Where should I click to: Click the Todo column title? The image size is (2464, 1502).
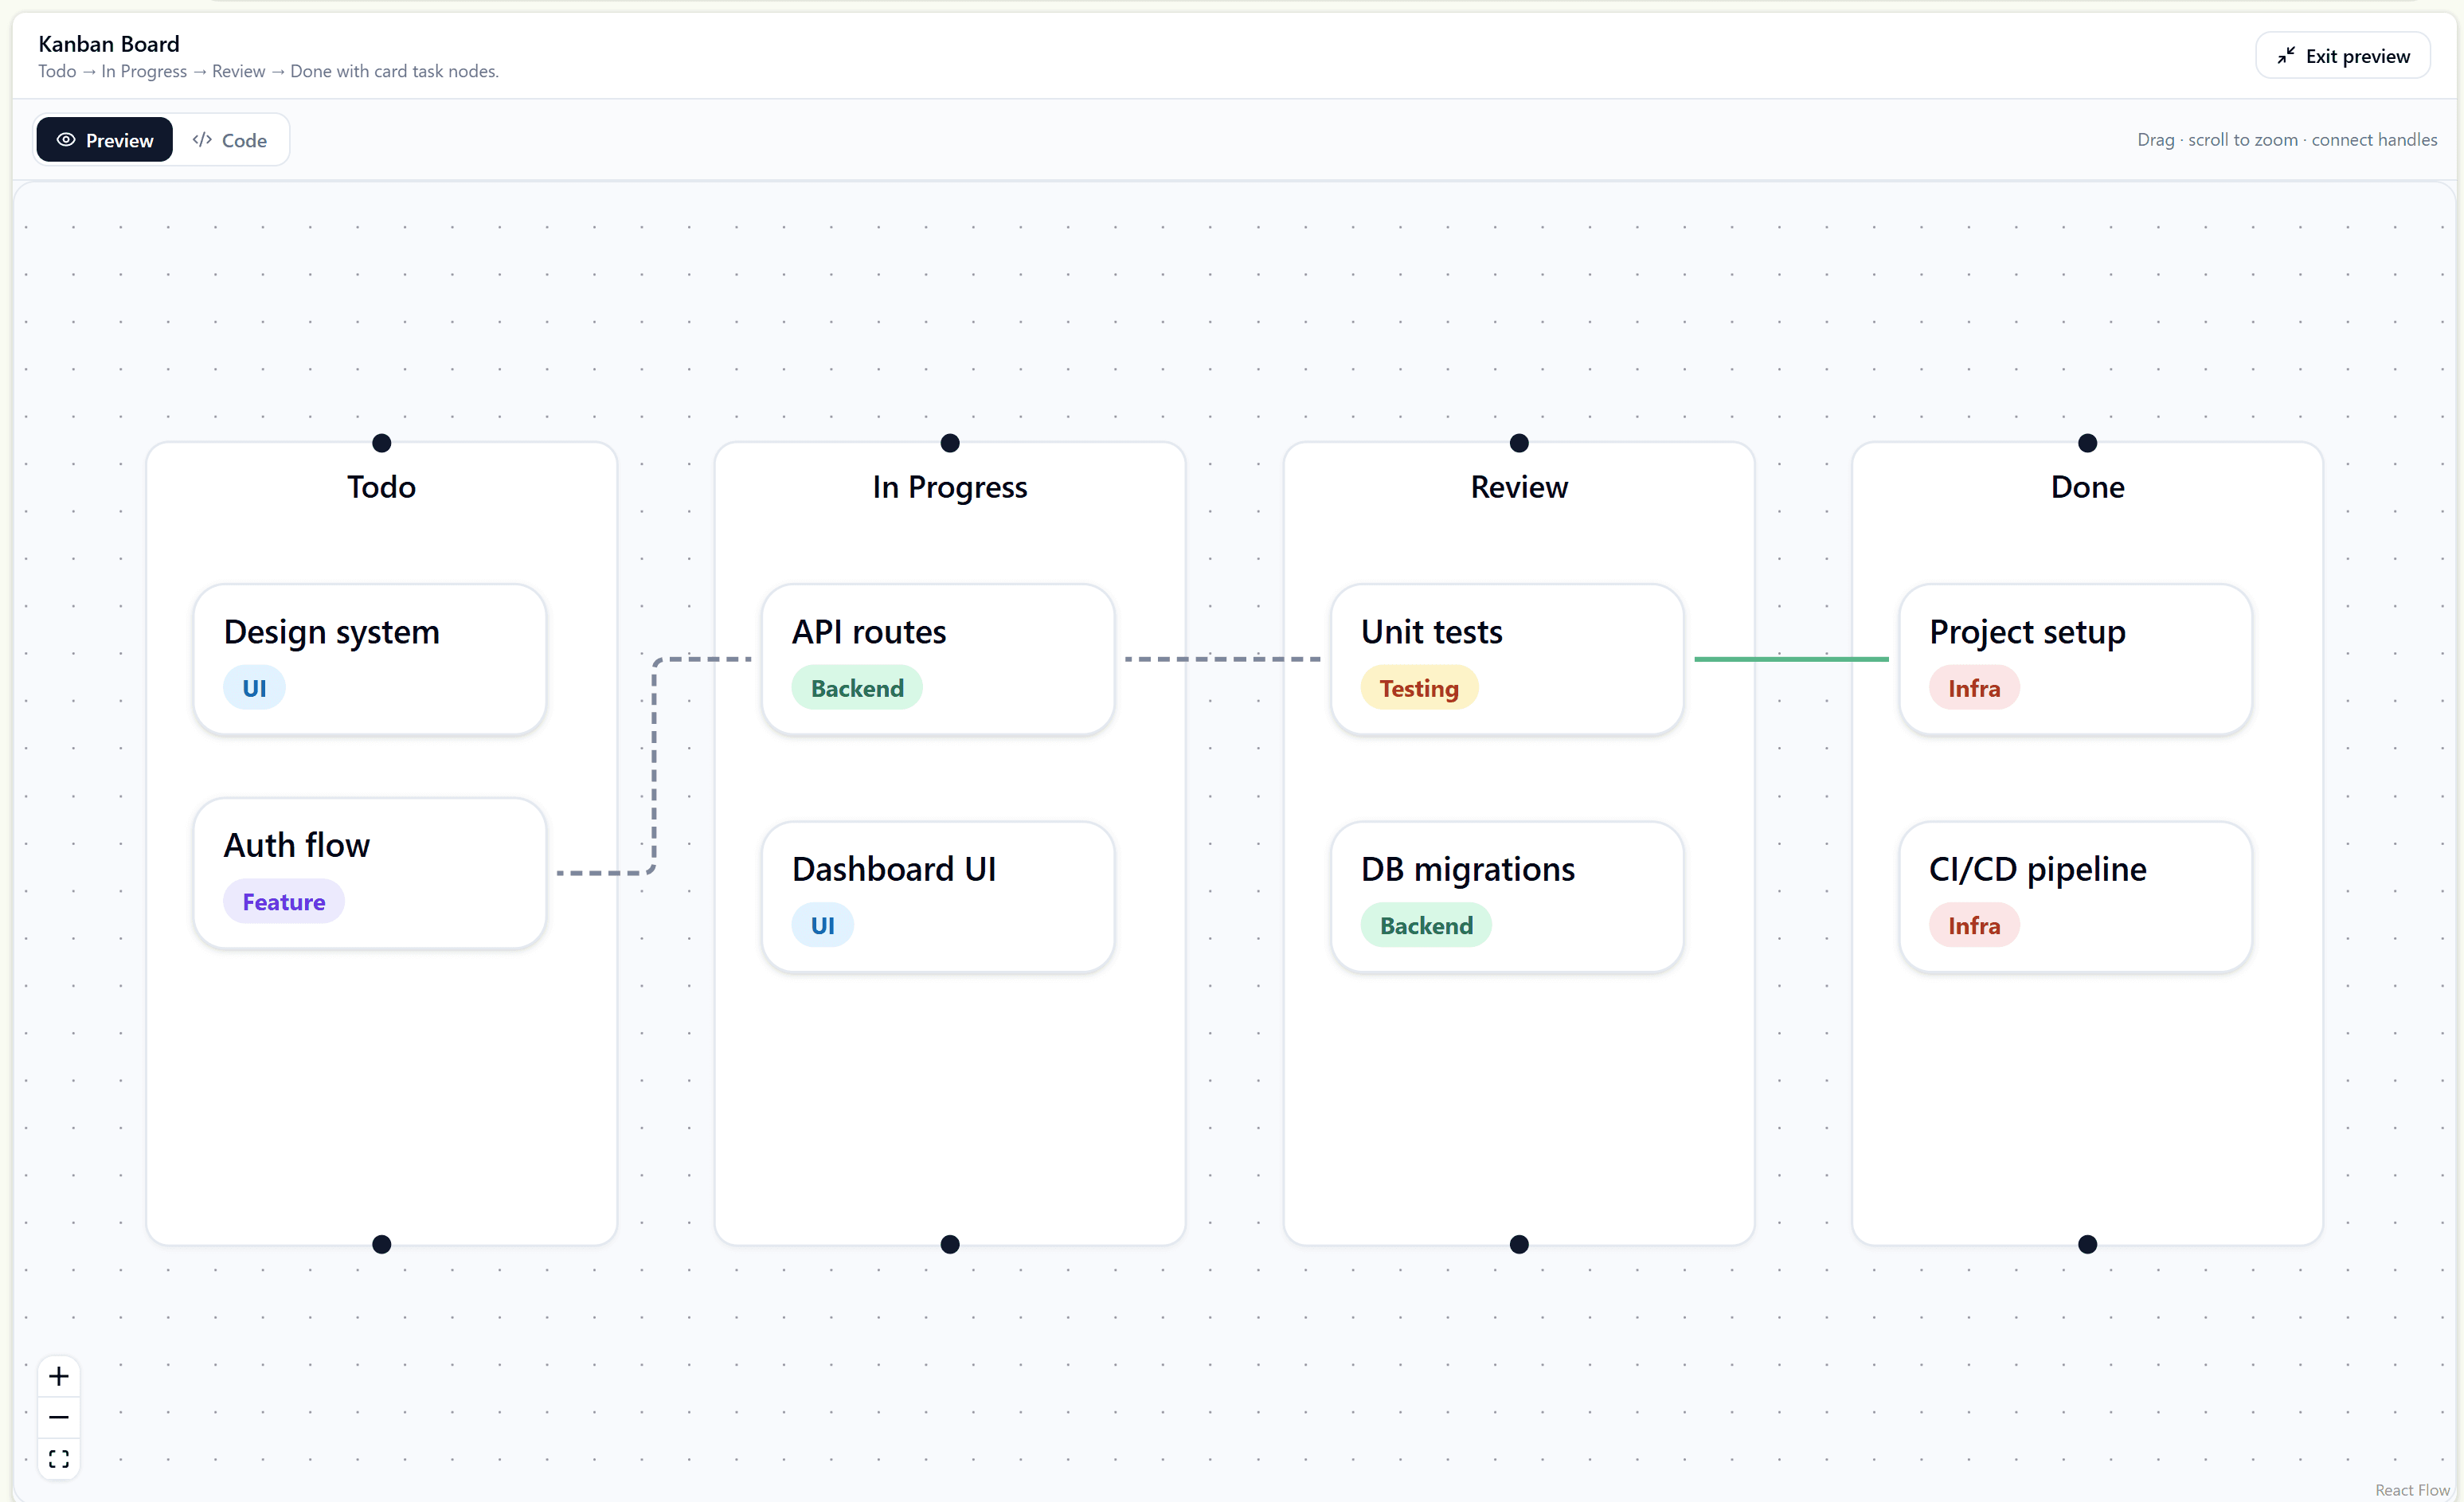381,487
